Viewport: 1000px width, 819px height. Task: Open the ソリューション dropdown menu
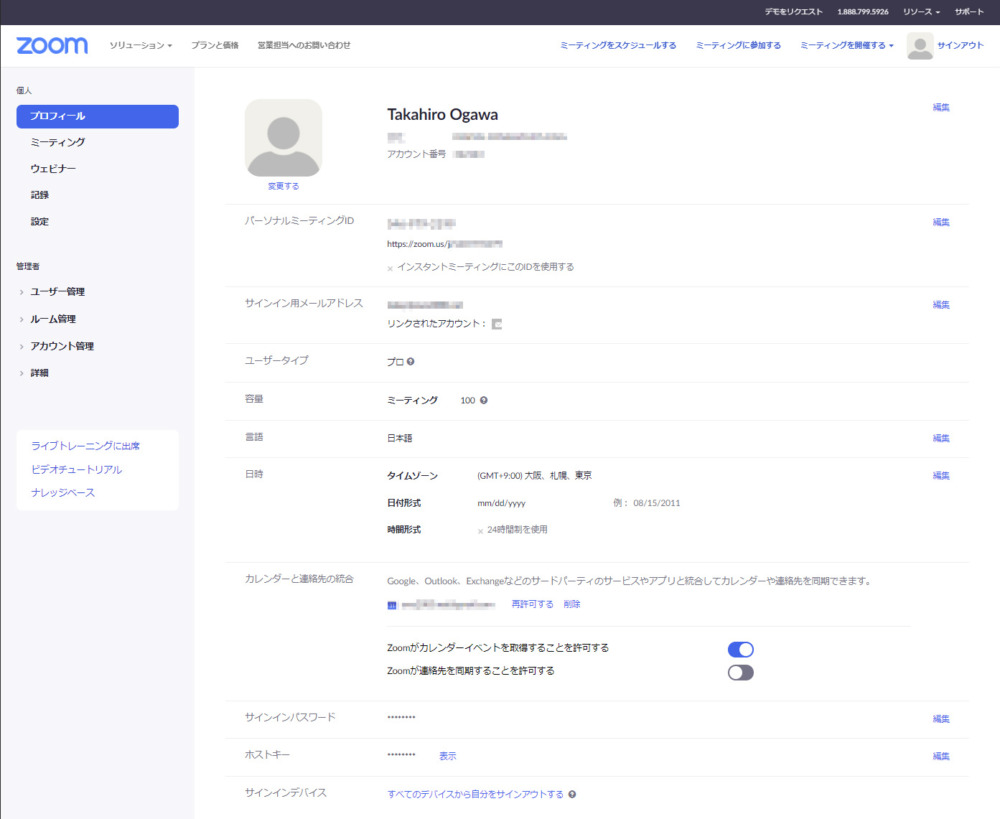(x=140, y=45)
